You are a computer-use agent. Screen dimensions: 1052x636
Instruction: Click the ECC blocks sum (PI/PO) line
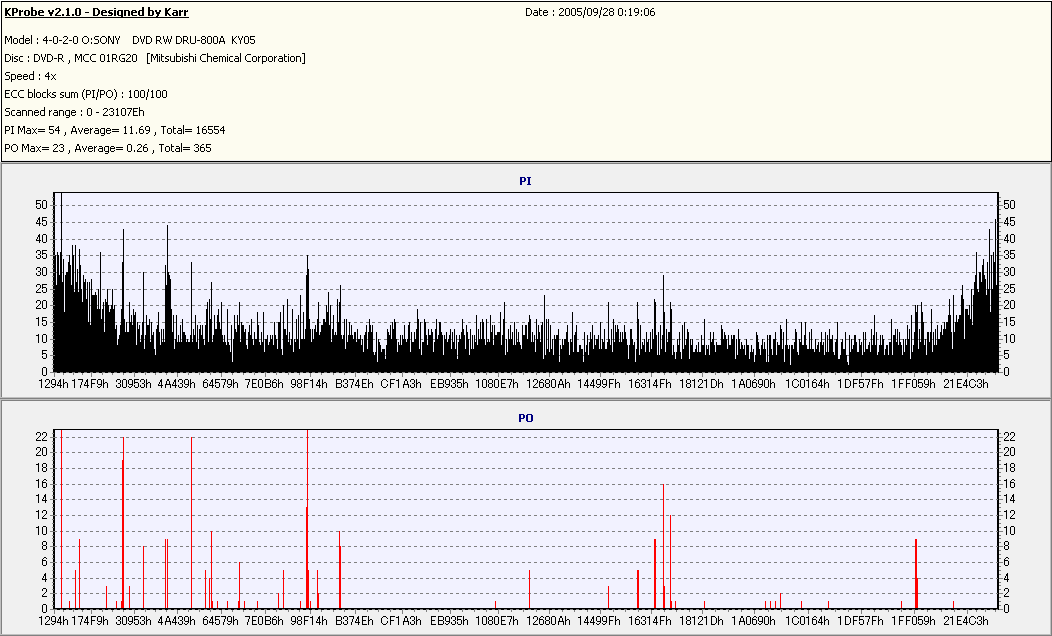pyautogui.click(x=86, y=94)
